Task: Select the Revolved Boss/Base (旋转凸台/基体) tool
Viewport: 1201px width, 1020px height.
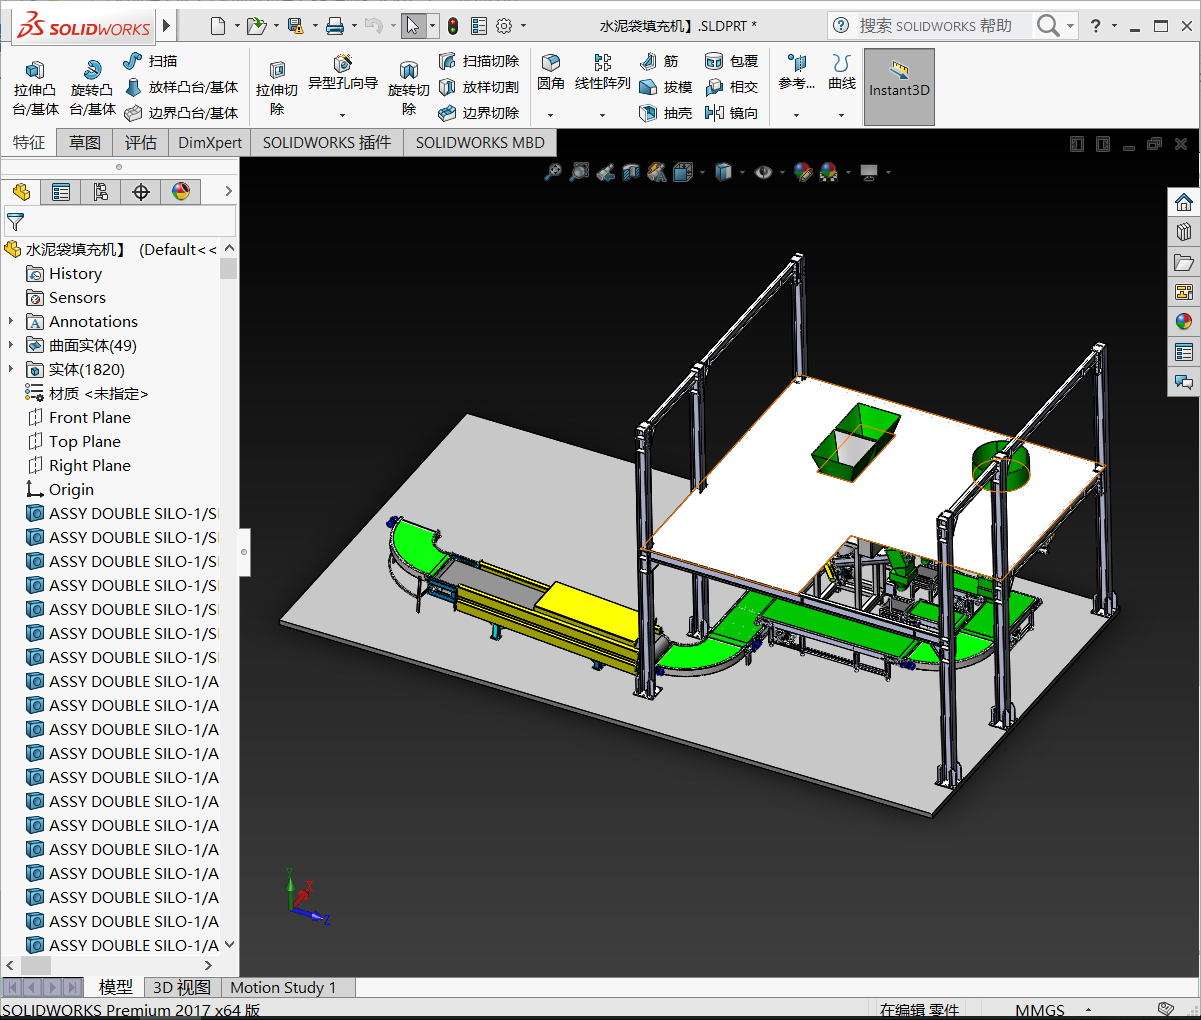Action: pyautogui.click(x=92, y=88)
